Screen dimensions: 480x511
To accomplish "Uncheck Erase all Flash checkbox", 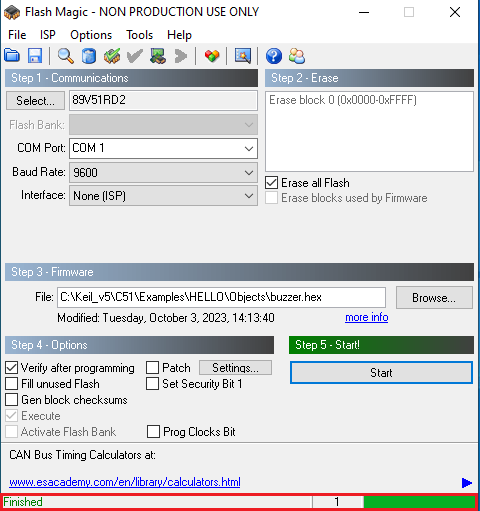I will point(271,183).
